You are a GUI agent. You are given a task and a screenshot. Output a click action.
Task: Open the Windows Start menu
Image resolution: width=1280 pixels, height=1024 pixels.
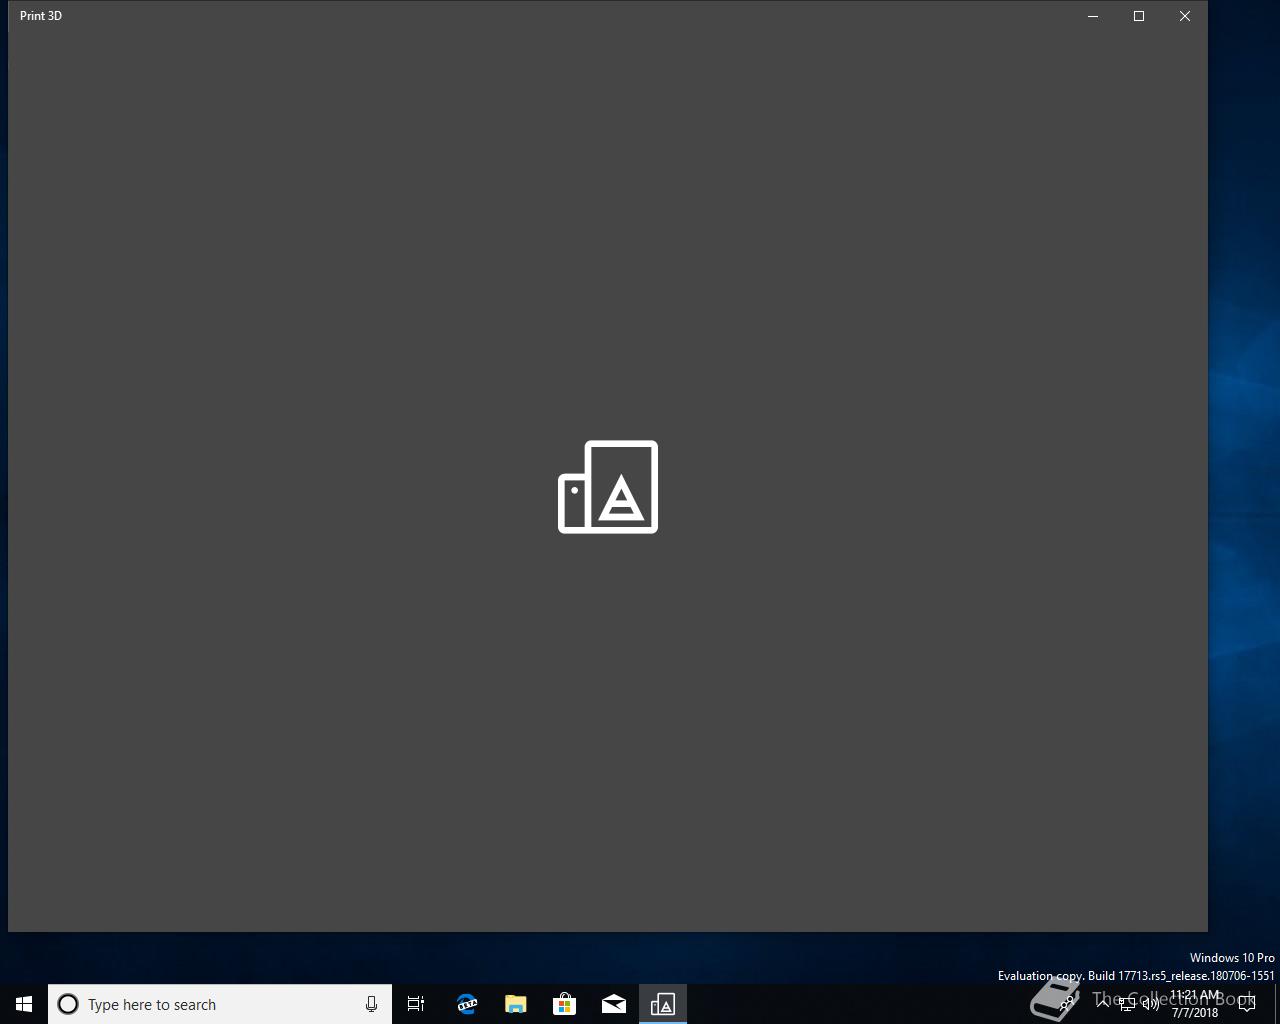coord(24,1004)
